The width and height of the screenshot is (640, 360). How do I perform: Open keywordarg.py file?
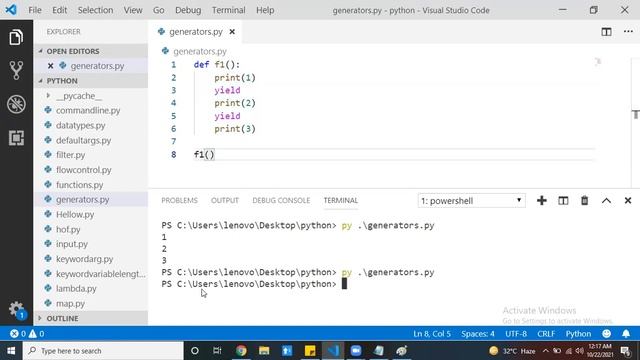91,259
